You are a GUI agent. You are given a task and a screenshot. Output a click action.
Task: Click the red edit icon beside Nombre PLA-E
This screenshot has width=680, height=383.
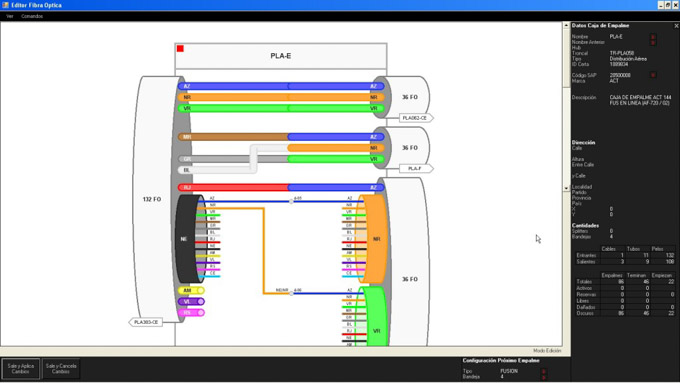pyautogui.click(x=653, y=37)
